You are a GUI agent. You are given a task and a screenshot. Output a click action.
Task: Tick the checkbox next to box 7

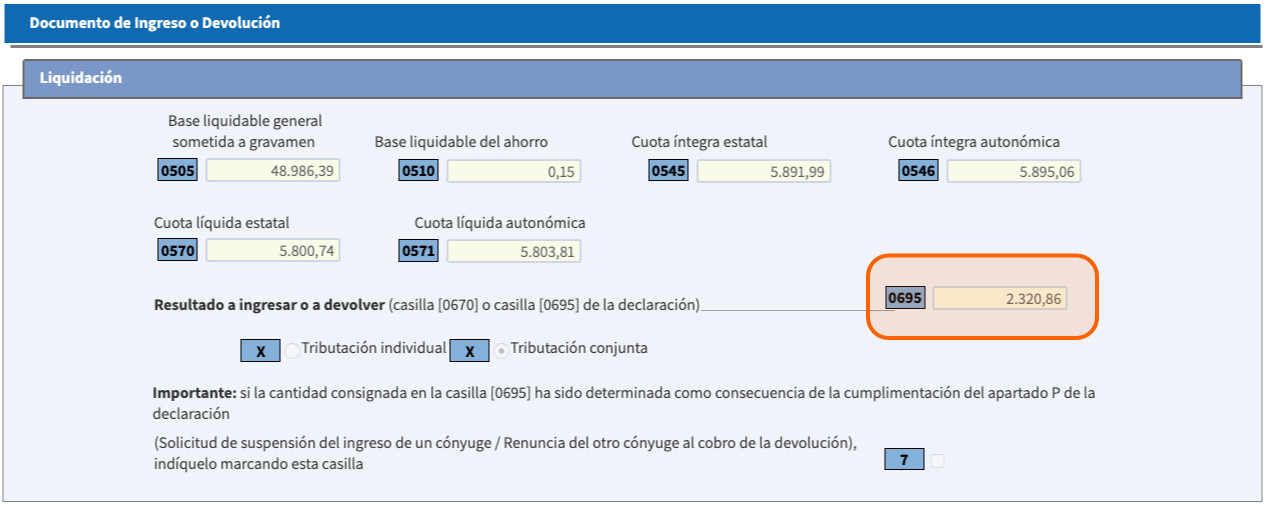click(937, 461)
